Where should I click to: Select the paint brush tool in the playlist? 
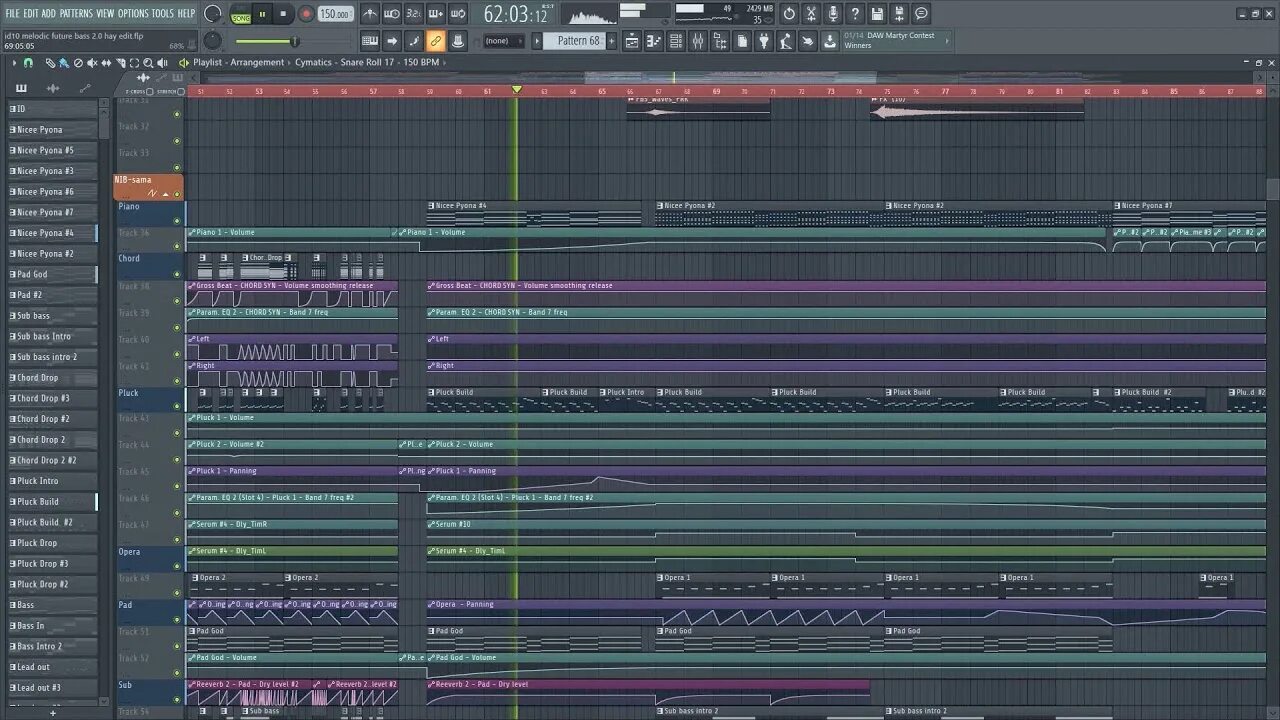pyautogui.click(x=64, y=63)
